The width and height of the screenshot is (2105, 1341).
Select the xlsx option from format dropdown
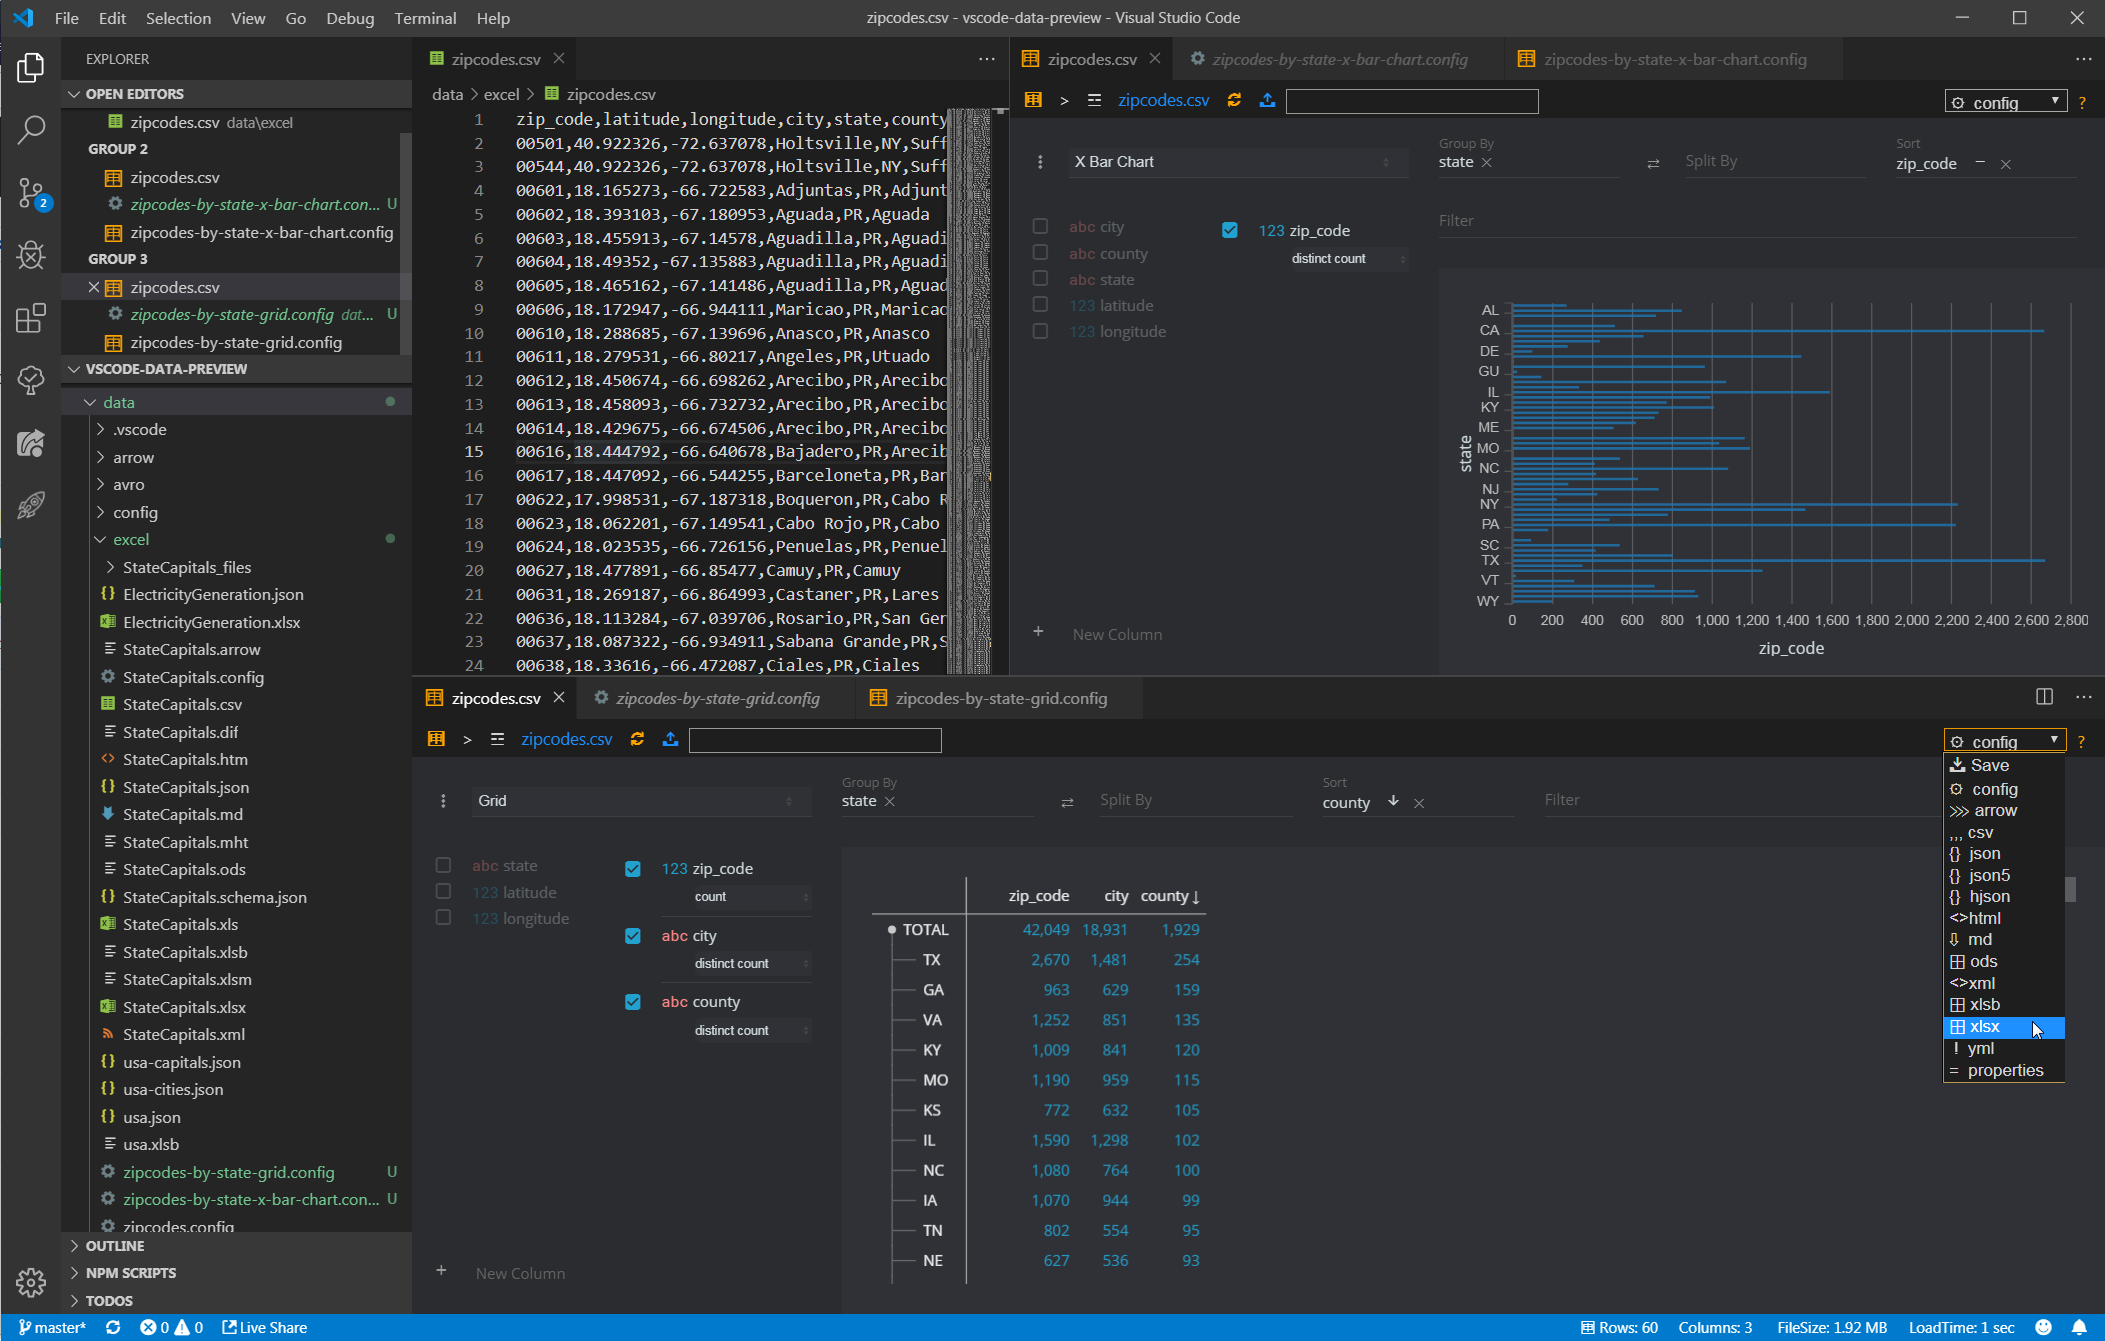point(1985,1025)
